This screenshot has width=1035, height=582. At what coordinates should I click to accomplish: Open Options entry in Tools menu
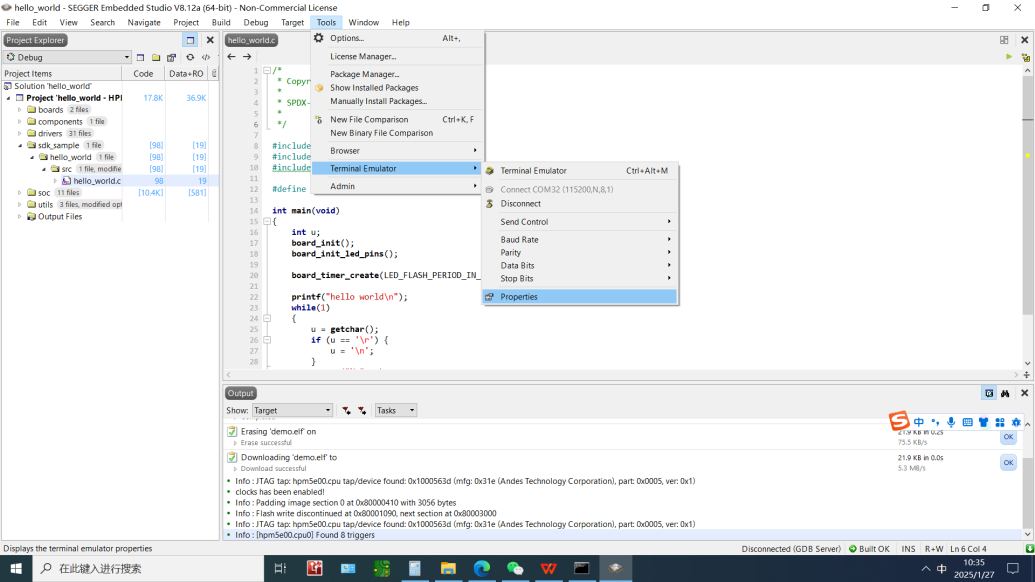[x=397, y=38]
